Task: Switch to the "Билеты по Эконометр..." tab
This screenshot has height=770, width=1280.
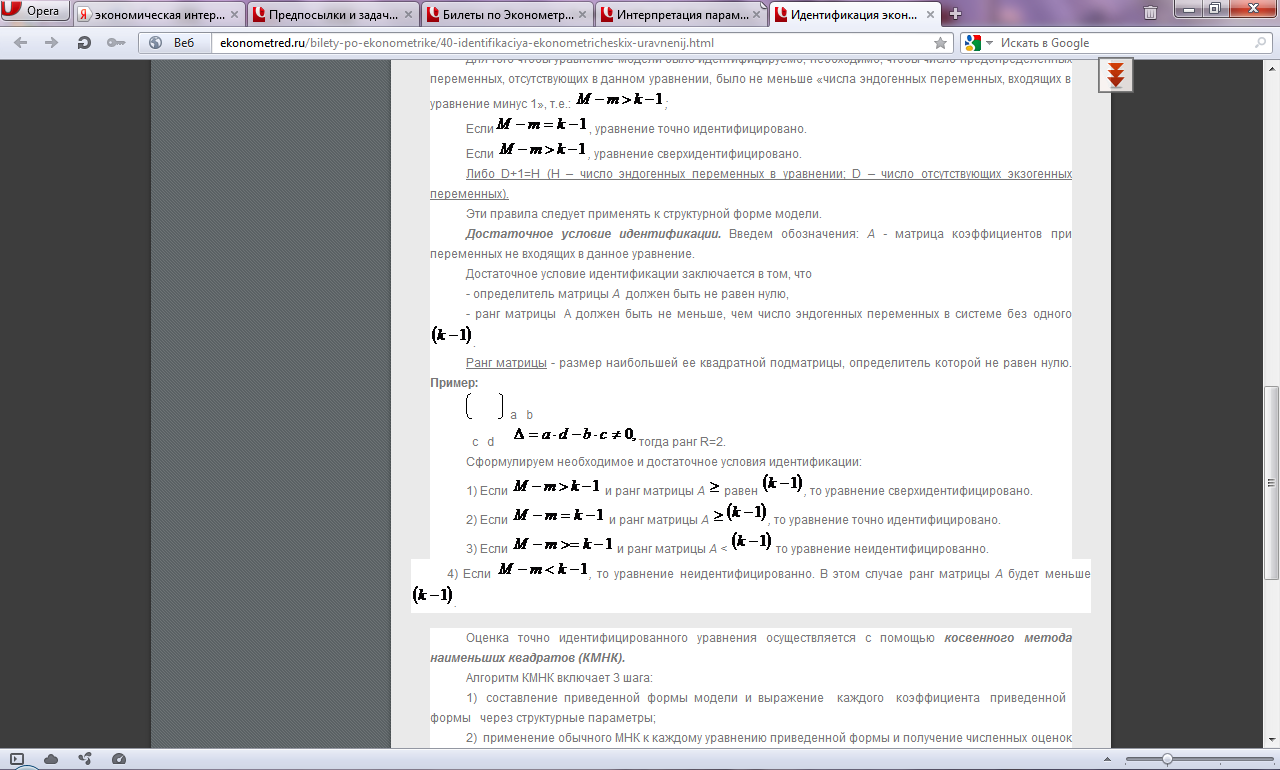Action: [x=506, y=15]
